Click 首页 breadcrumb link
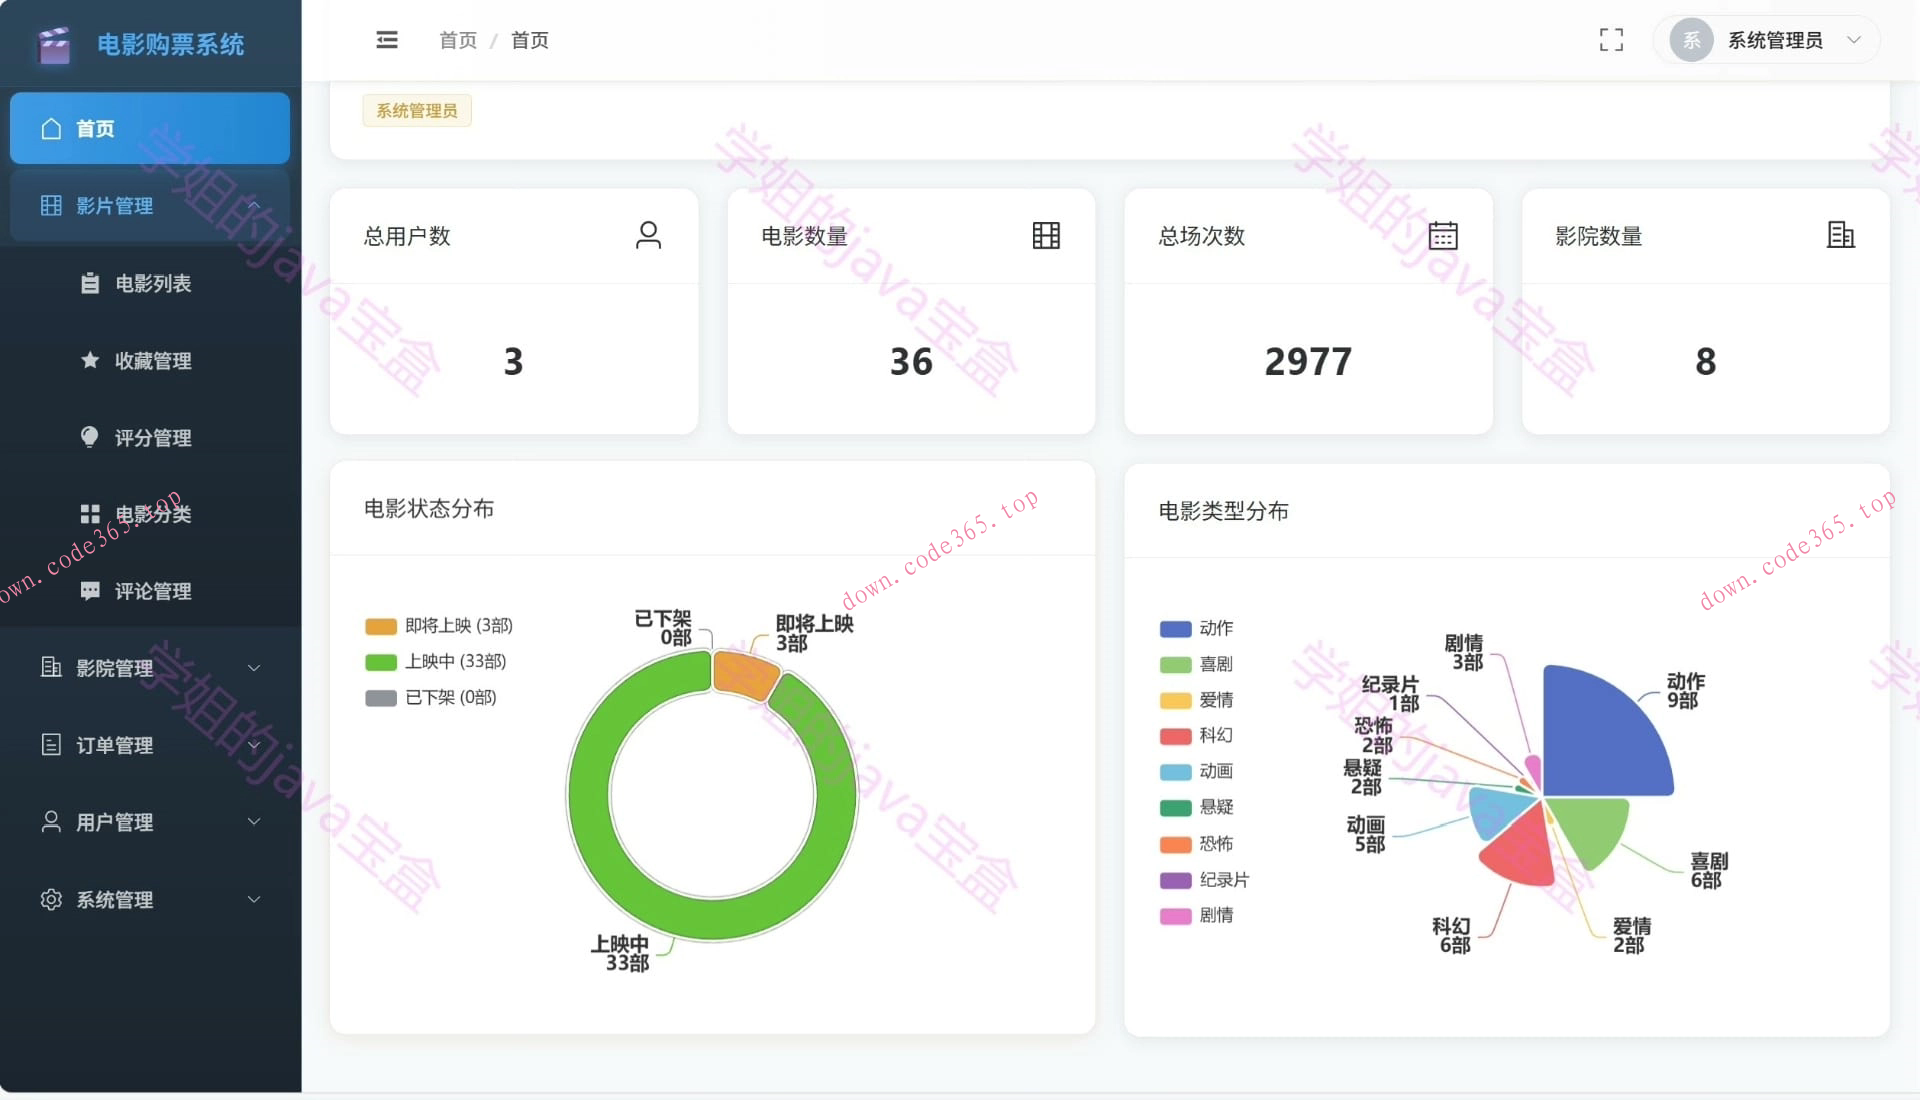1920x1100 pixels. tap(458, 40)
